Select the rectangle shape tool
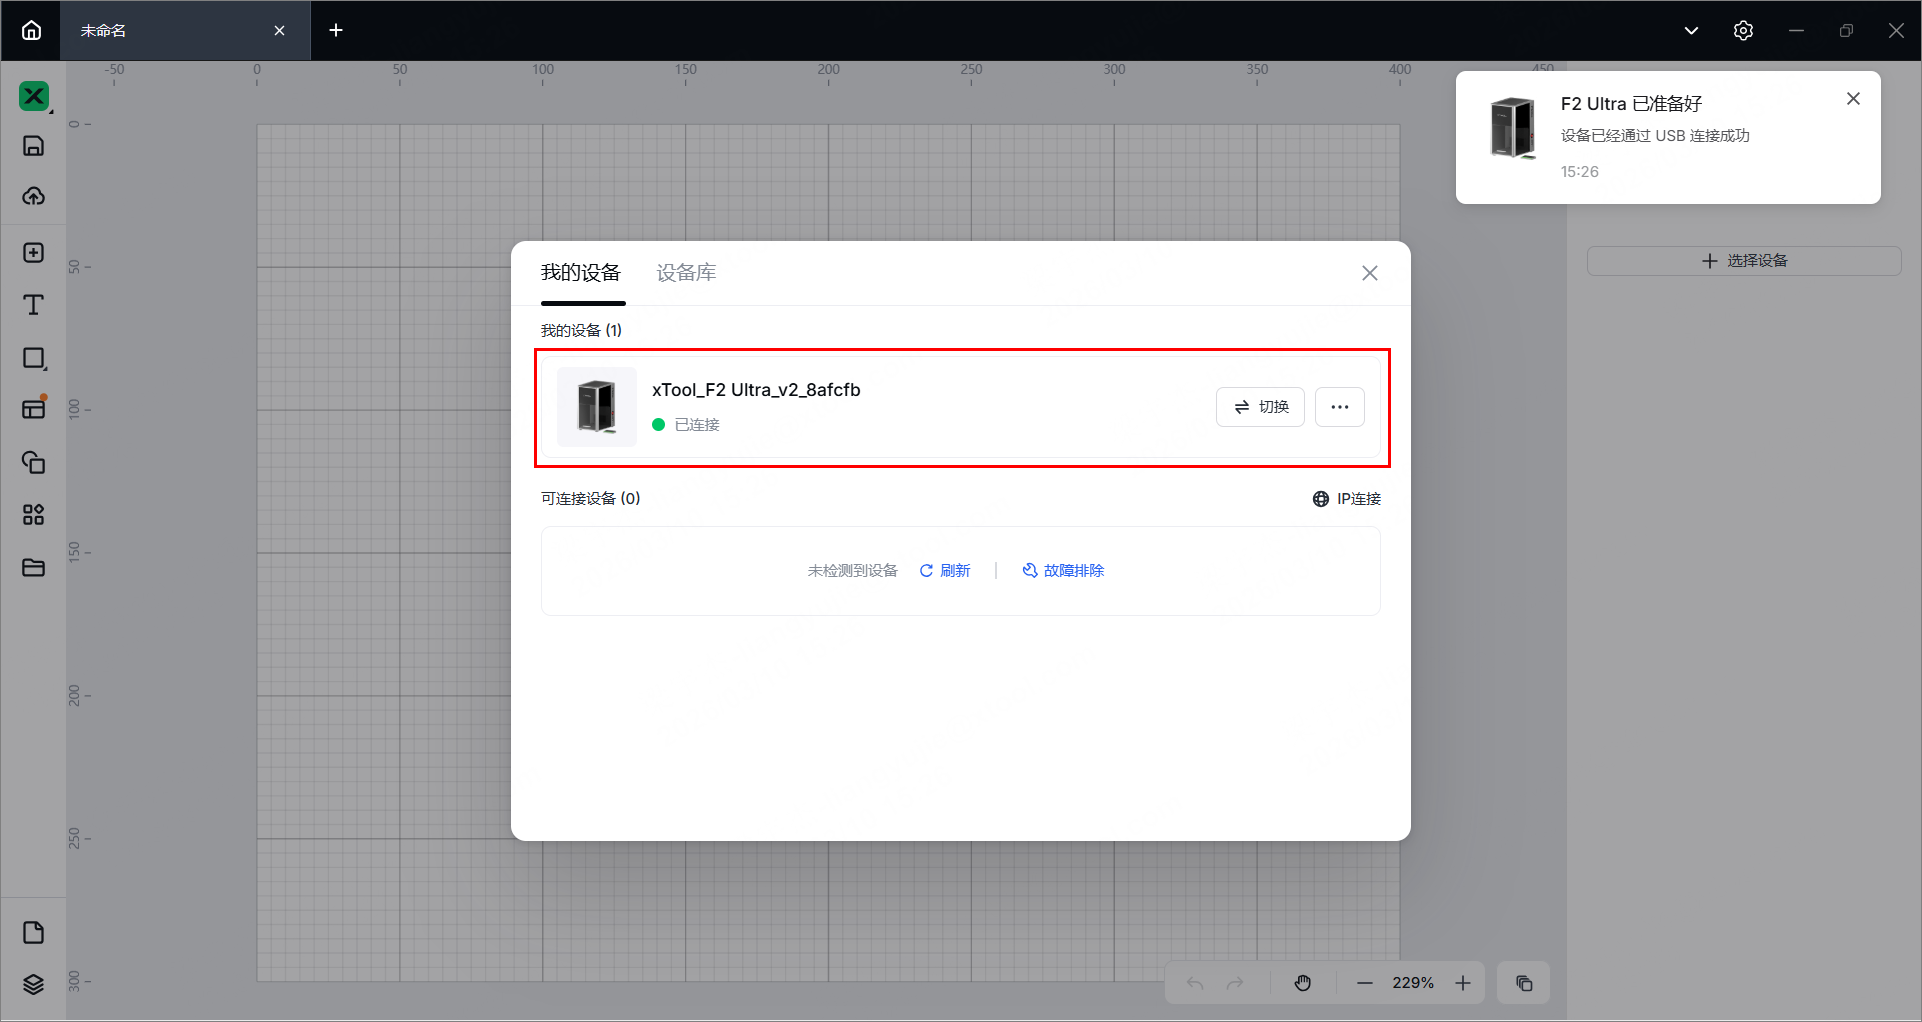This screenshot has height=1022, width=1922. (33, 358)
